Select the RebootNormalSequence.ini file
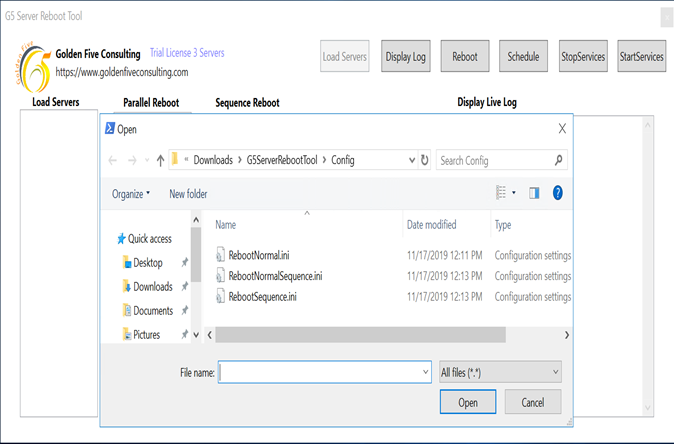Viewport: 674px width, 444px height. coord(275,276)
